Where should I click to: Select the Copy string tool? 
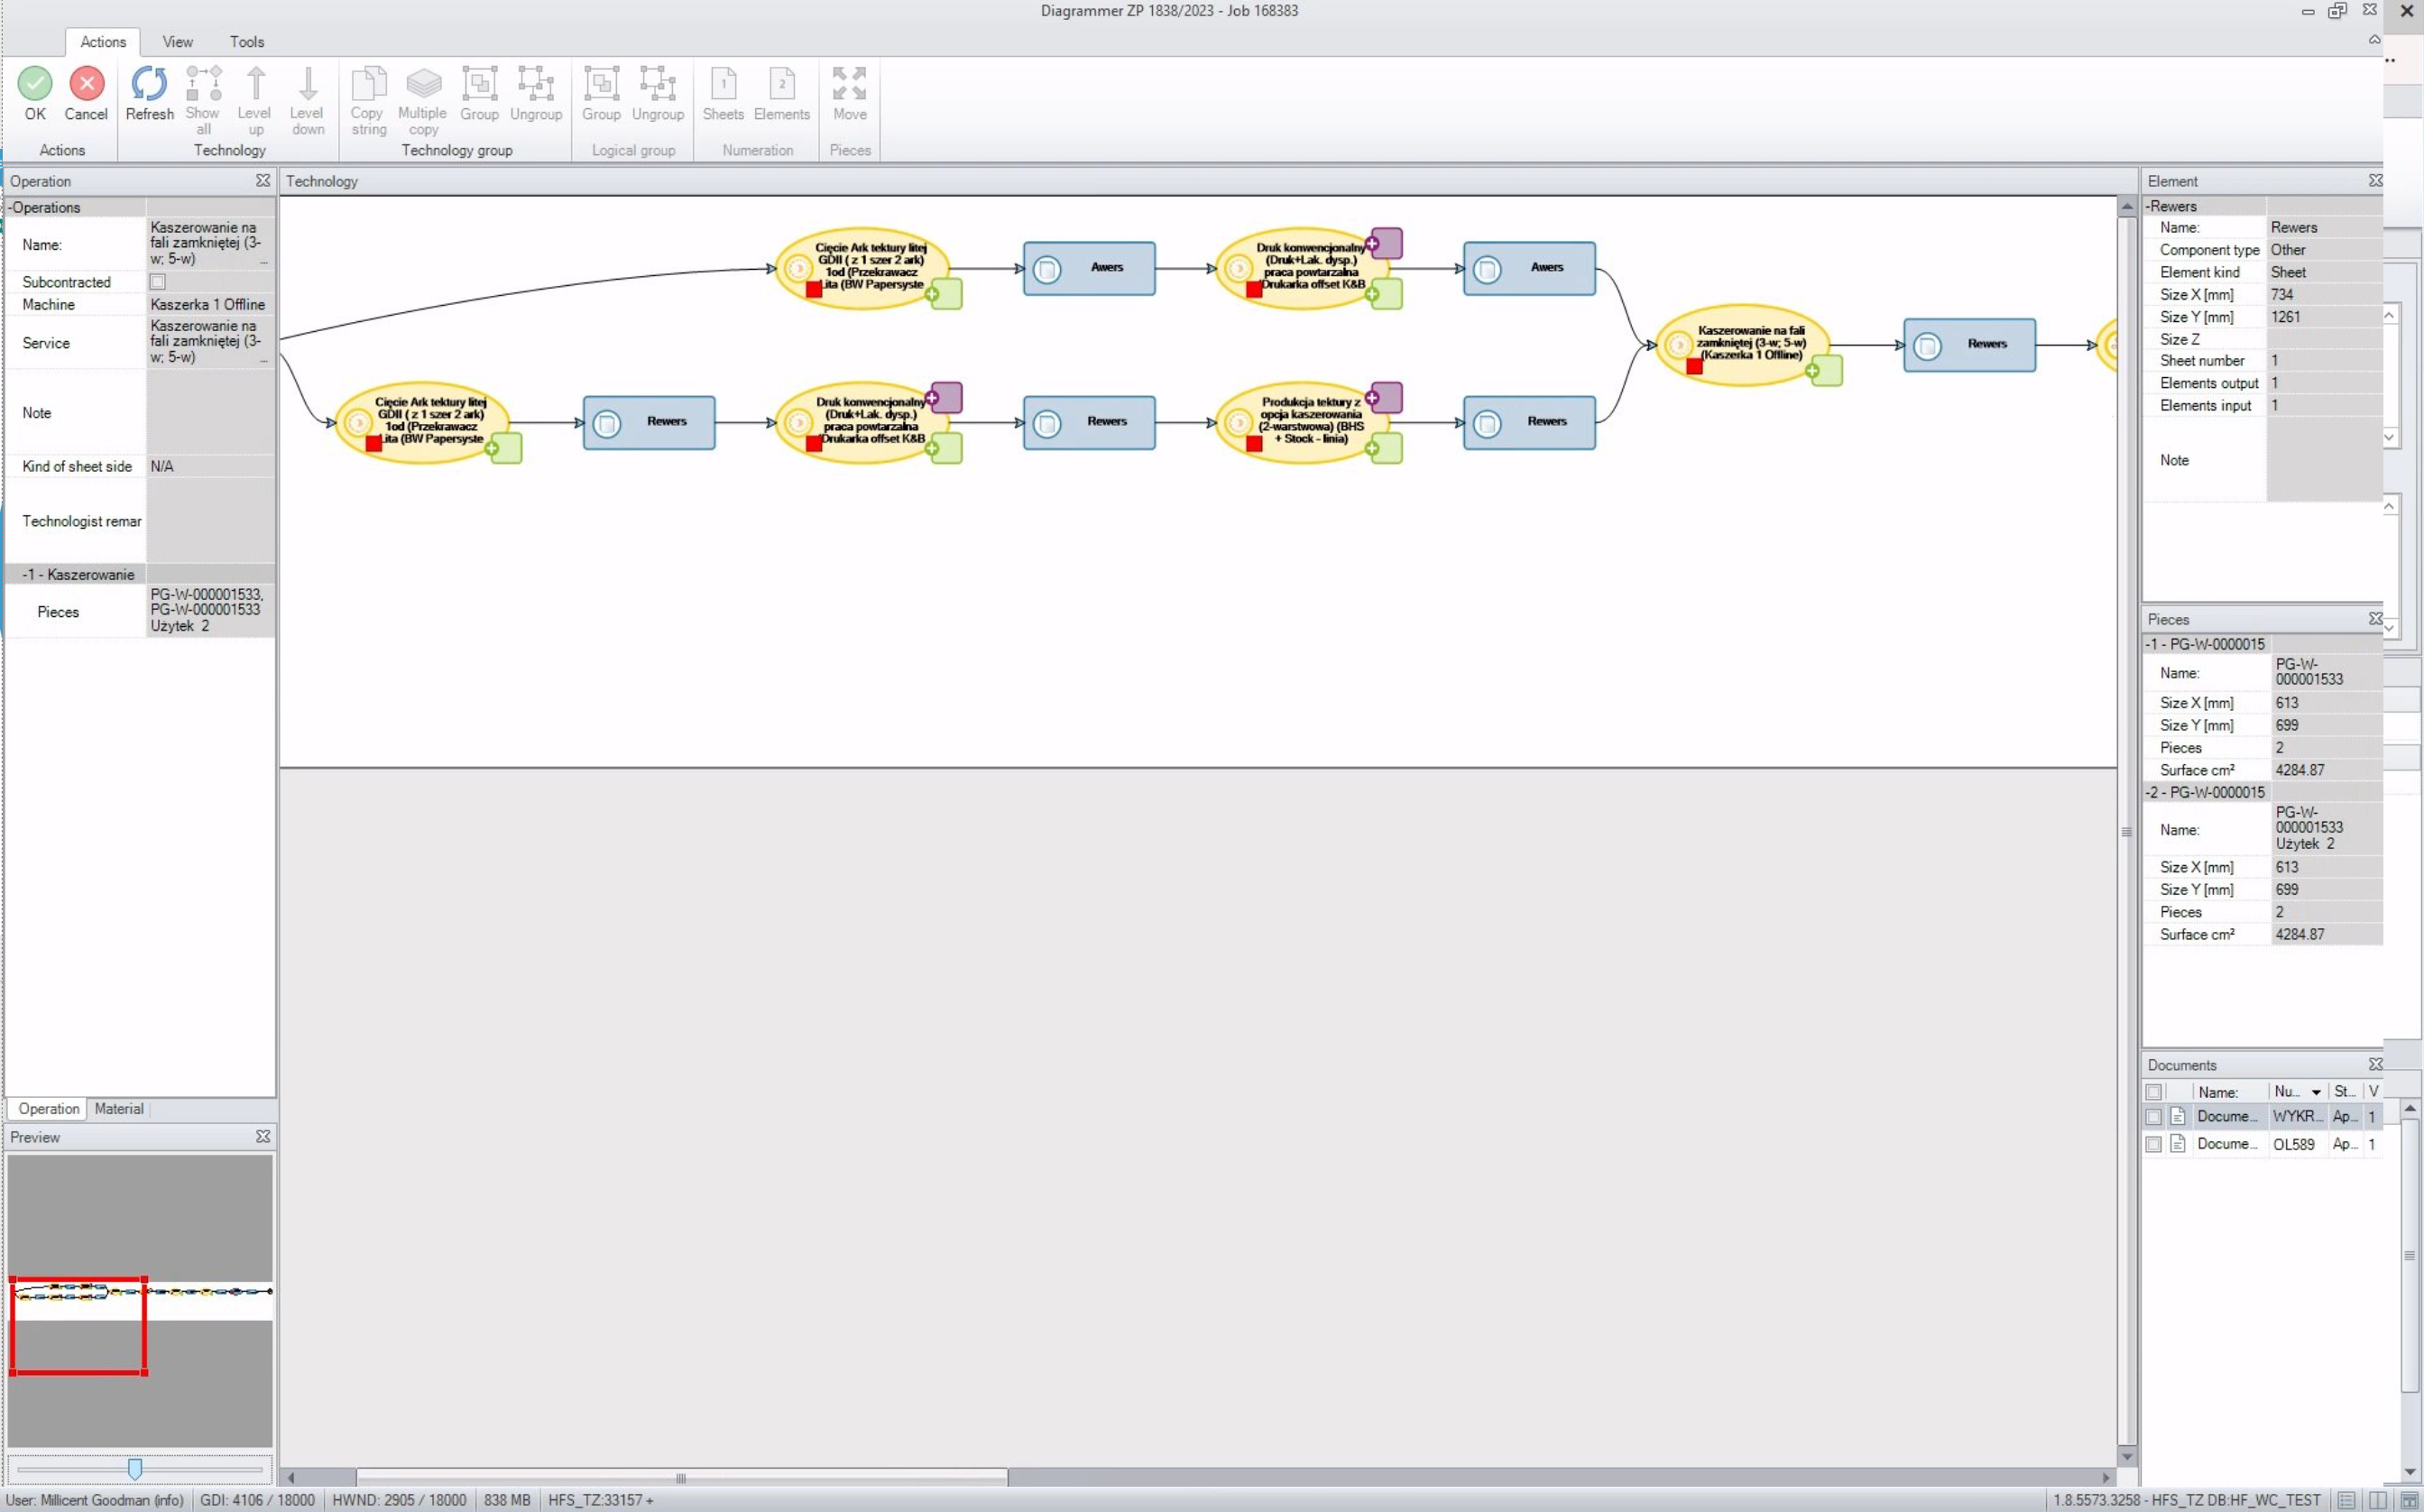(368, 95)
